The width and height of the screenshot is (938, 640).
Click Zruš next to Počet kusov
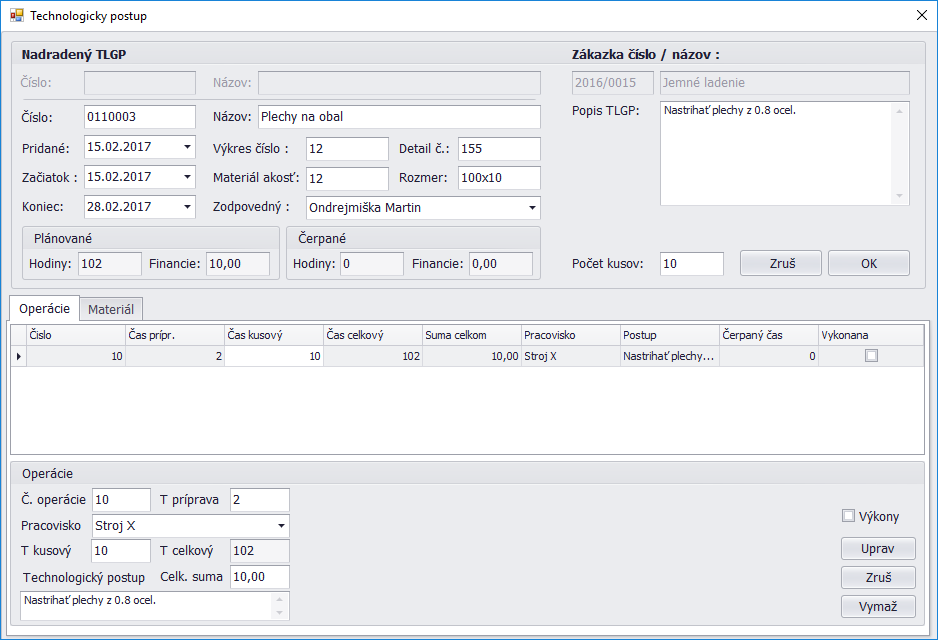coord(780,263)
